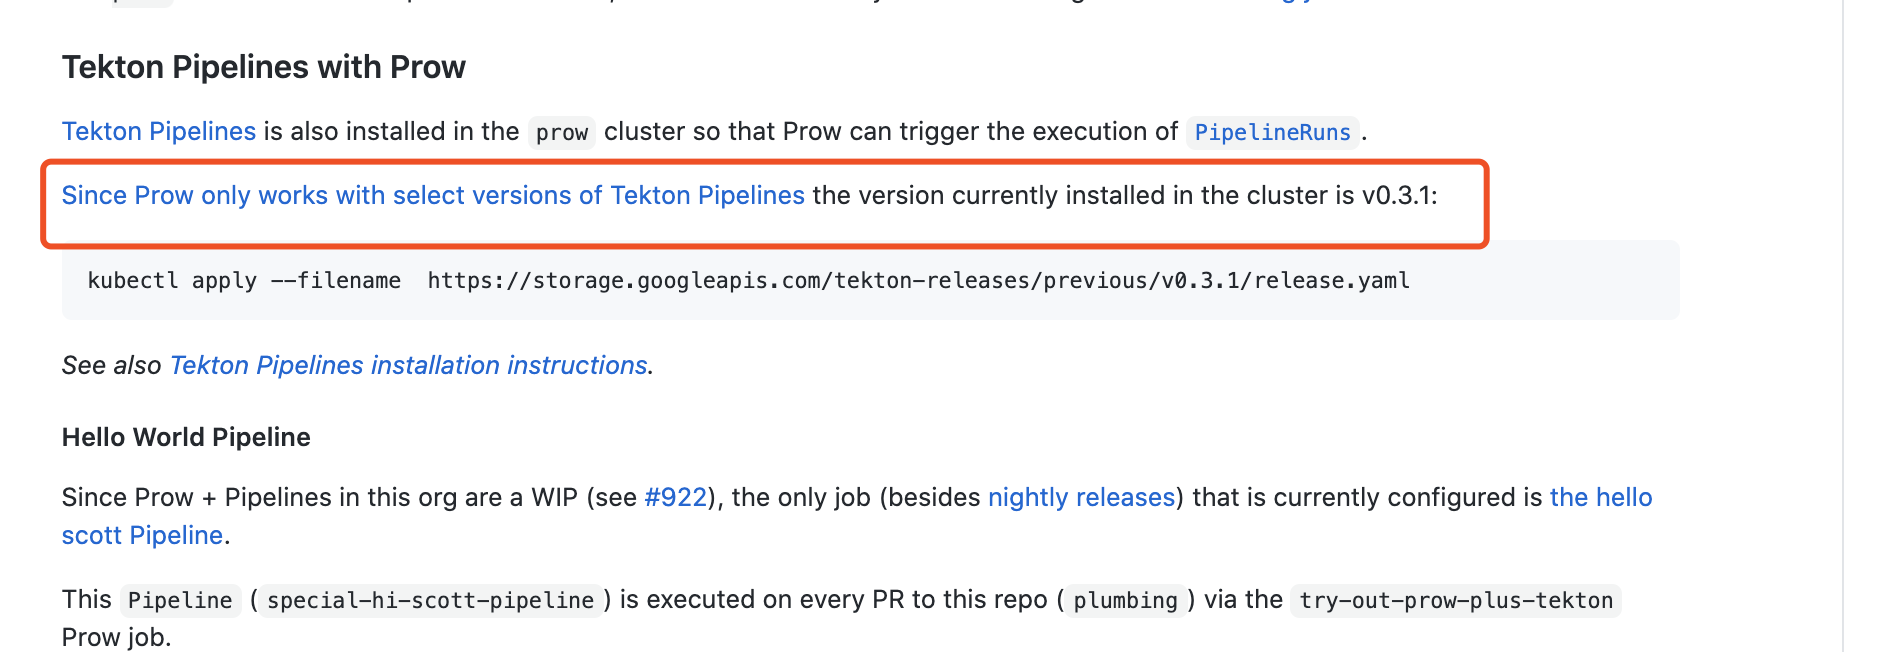Click the inline 'Pipeline' code label

tap(180, 600)
